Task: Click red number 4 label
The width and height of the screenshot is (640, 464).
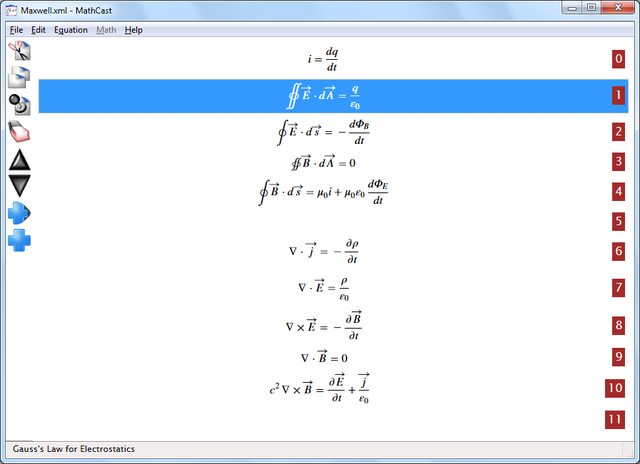Action: [x=618, y=191]
